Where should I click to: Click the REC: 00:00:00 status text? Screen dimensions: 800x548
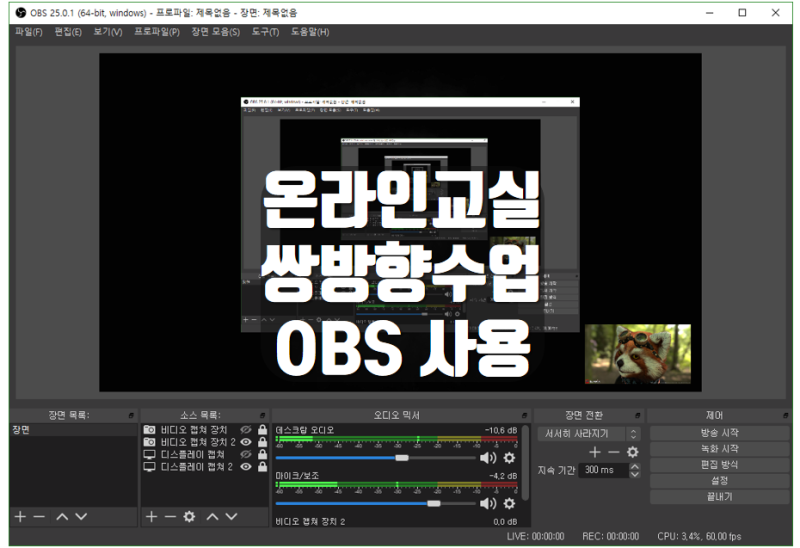tap(610, 536)
